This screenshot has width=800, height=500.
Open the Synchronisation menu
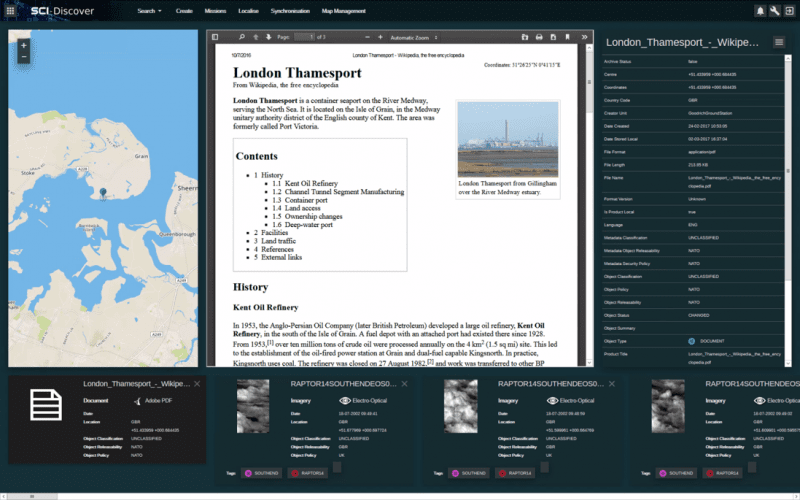click(290, 11)
